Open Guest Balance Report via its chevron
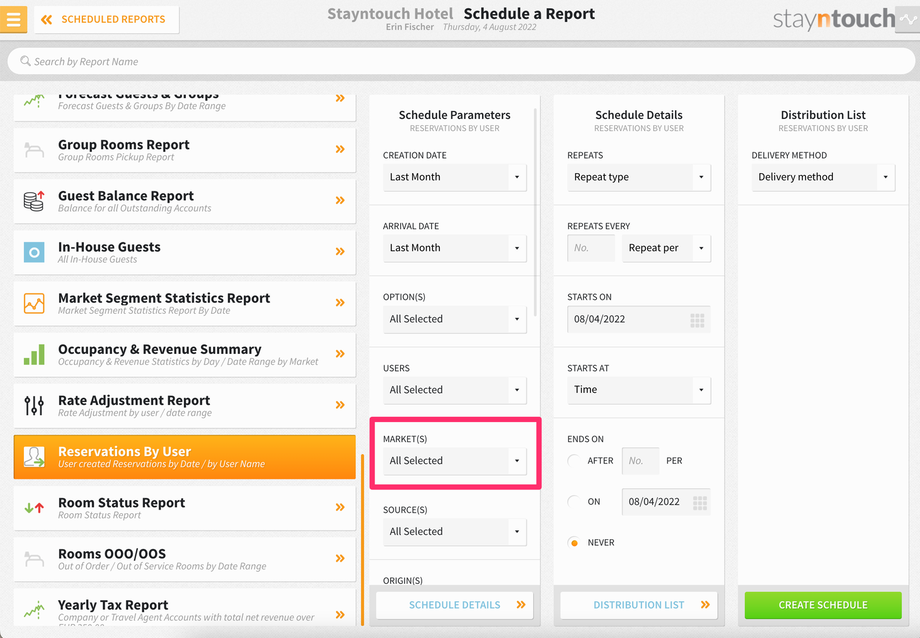This screenshot has height=638, width=920. [x=340, y=200]
